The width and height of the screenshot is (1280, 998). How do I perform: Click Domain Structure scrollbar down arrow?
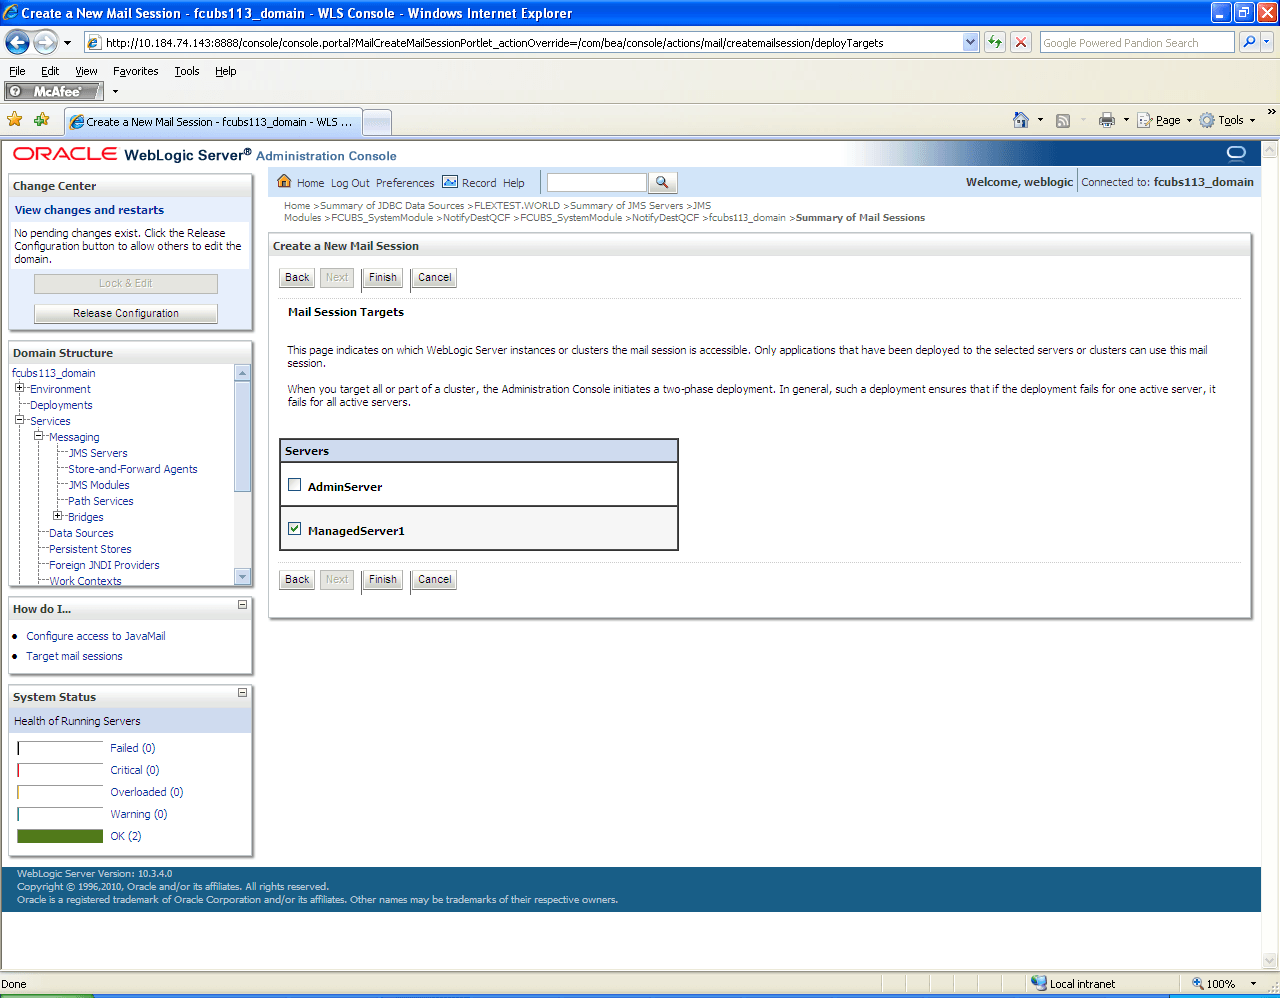click(x=242, y=576)
